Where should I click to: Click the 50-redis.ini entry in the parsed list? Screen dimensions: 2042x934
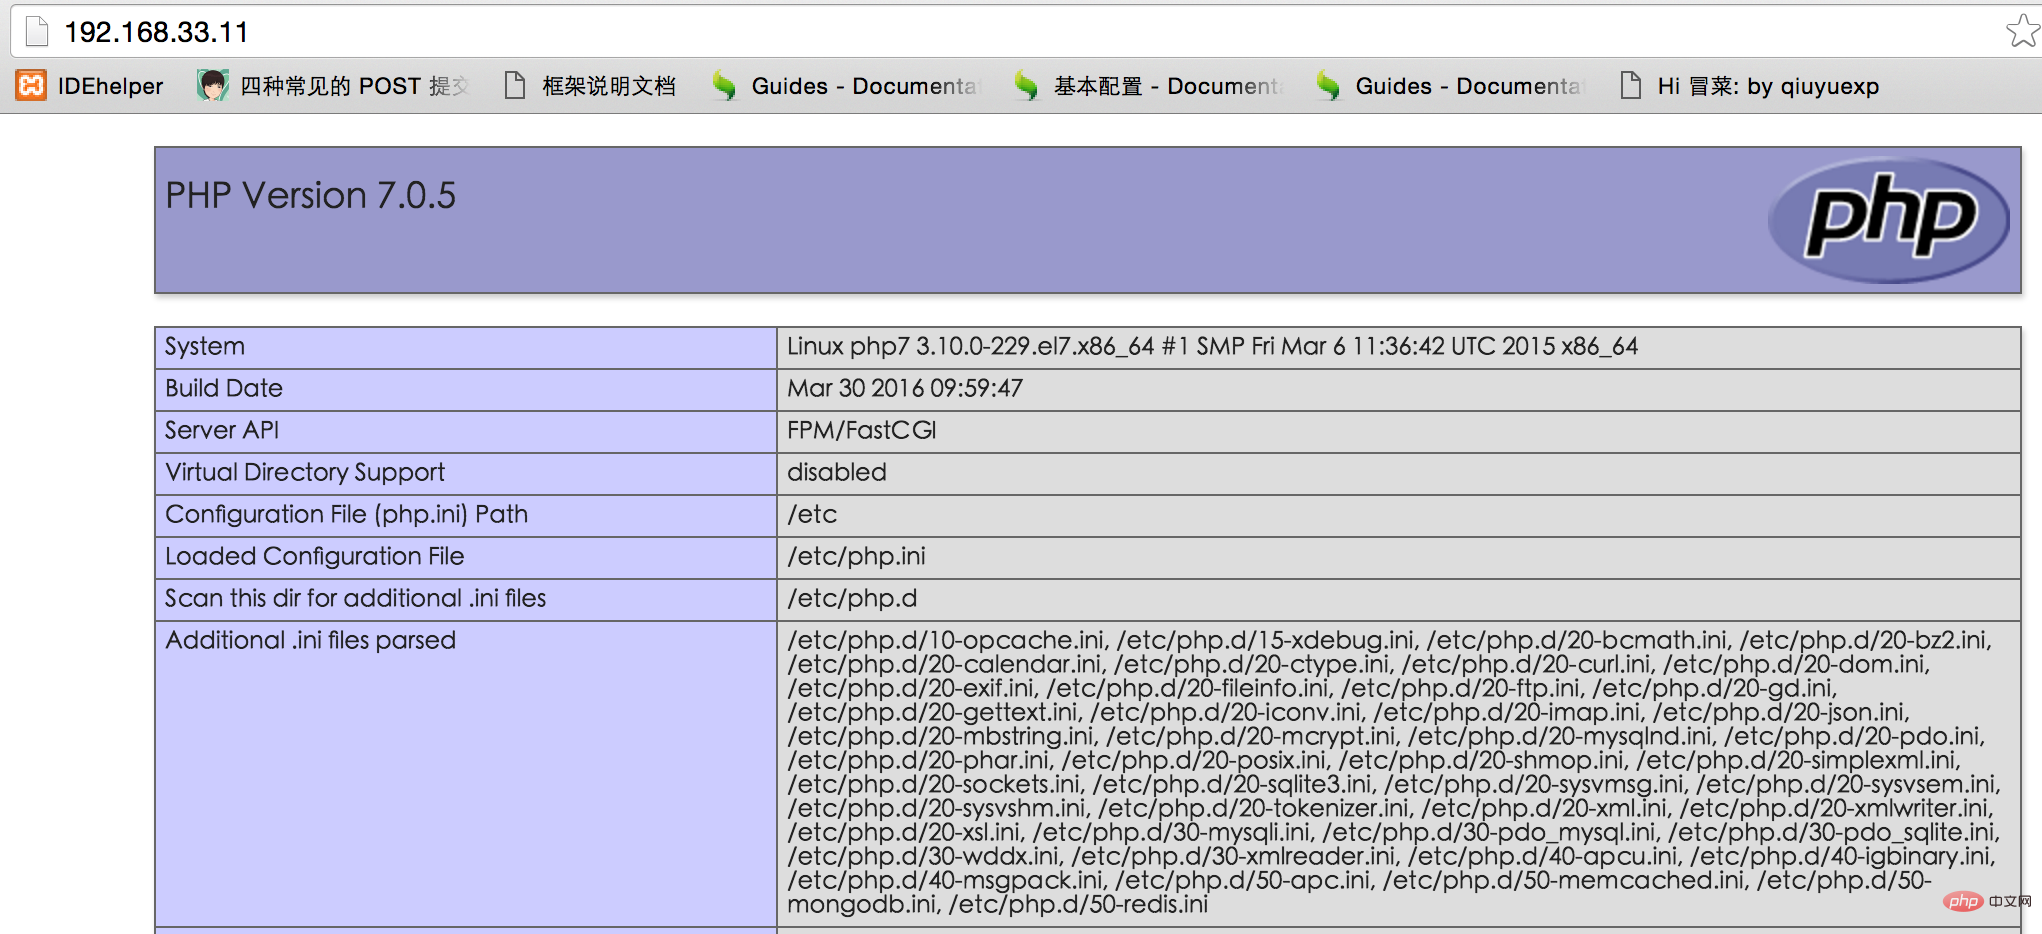coord(1078,905)
